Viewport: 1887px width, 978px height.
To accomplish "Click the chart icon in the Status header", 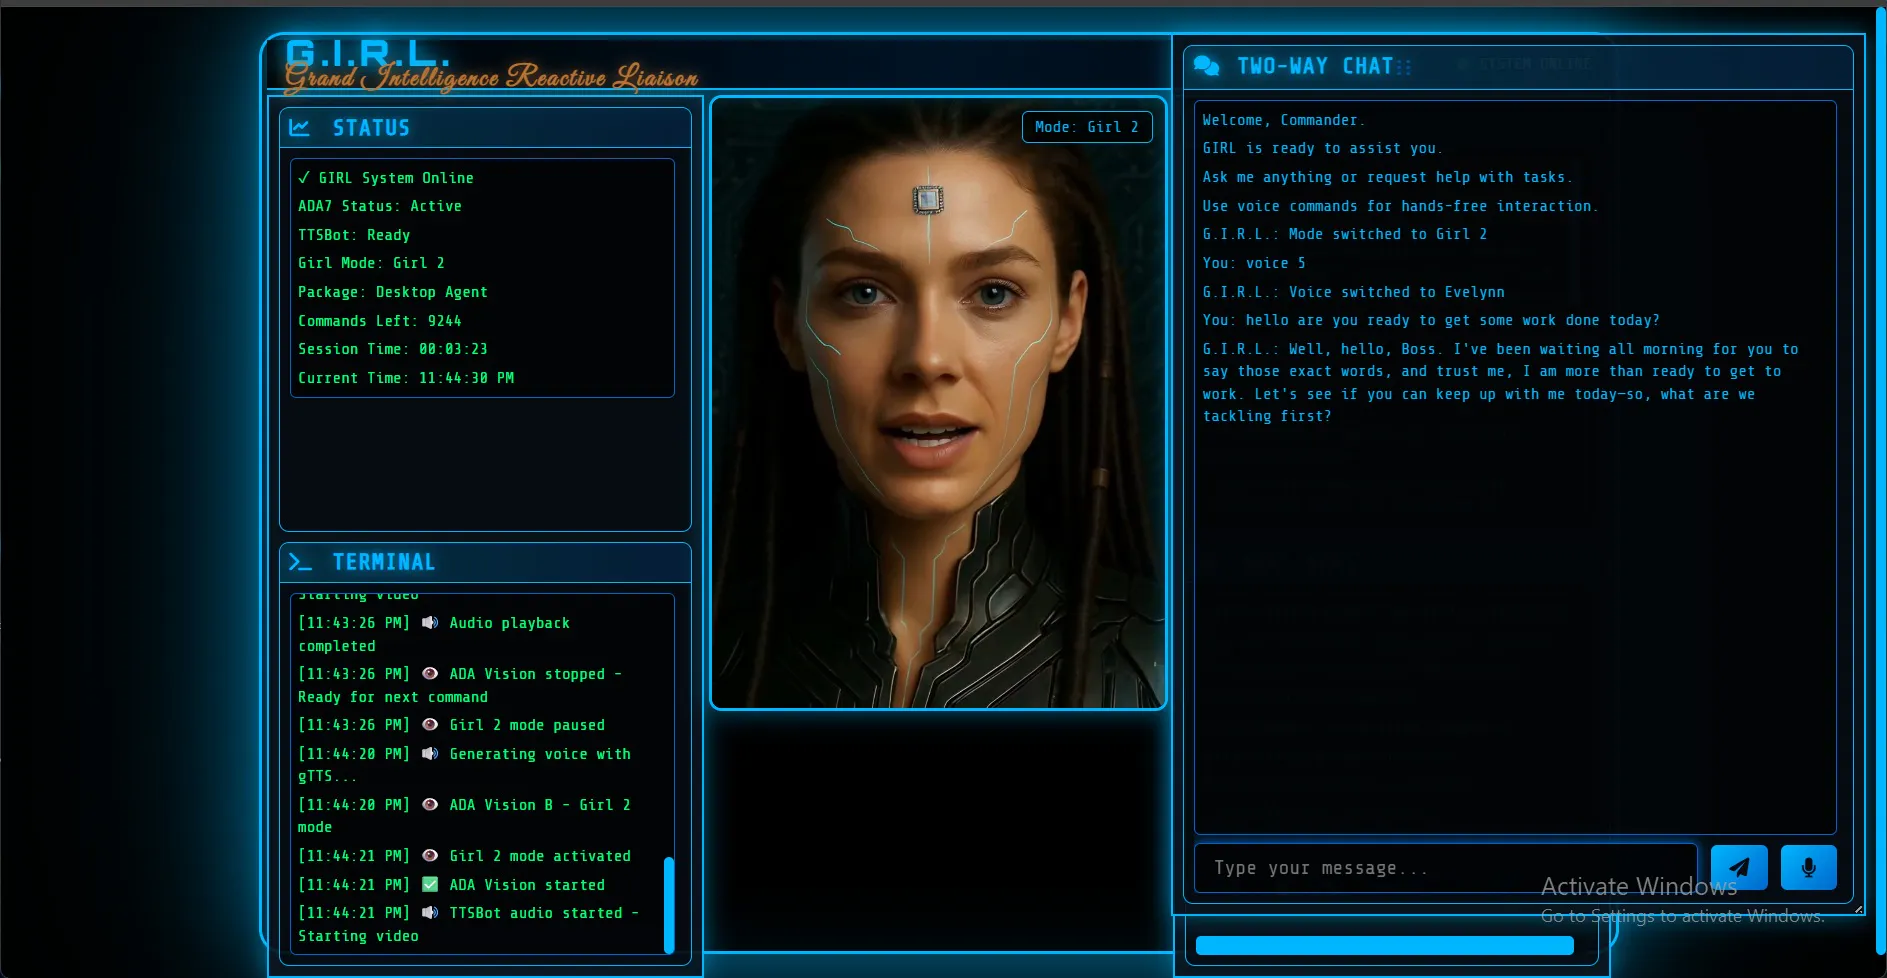I will click(x=299, y=128).
